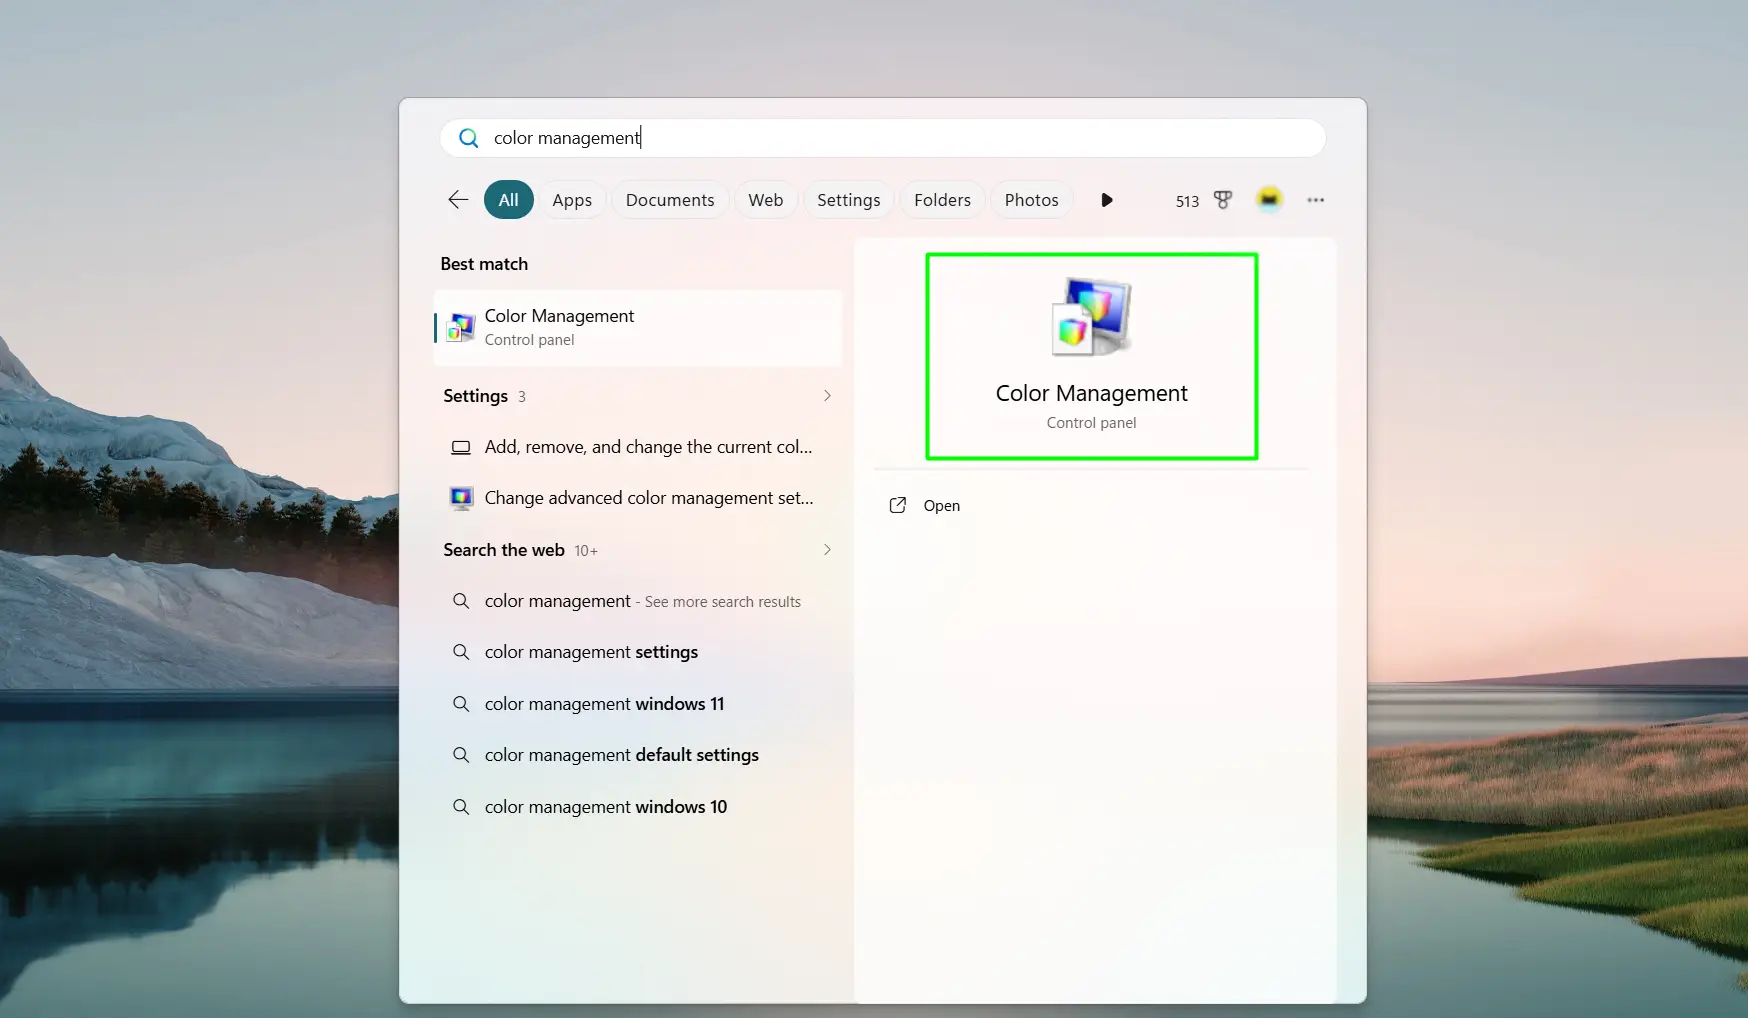Image resolution: width=1748 pixels, height=1018 pixels.
Task: Click the Search the web section header
Action: [x=504, y=550]
